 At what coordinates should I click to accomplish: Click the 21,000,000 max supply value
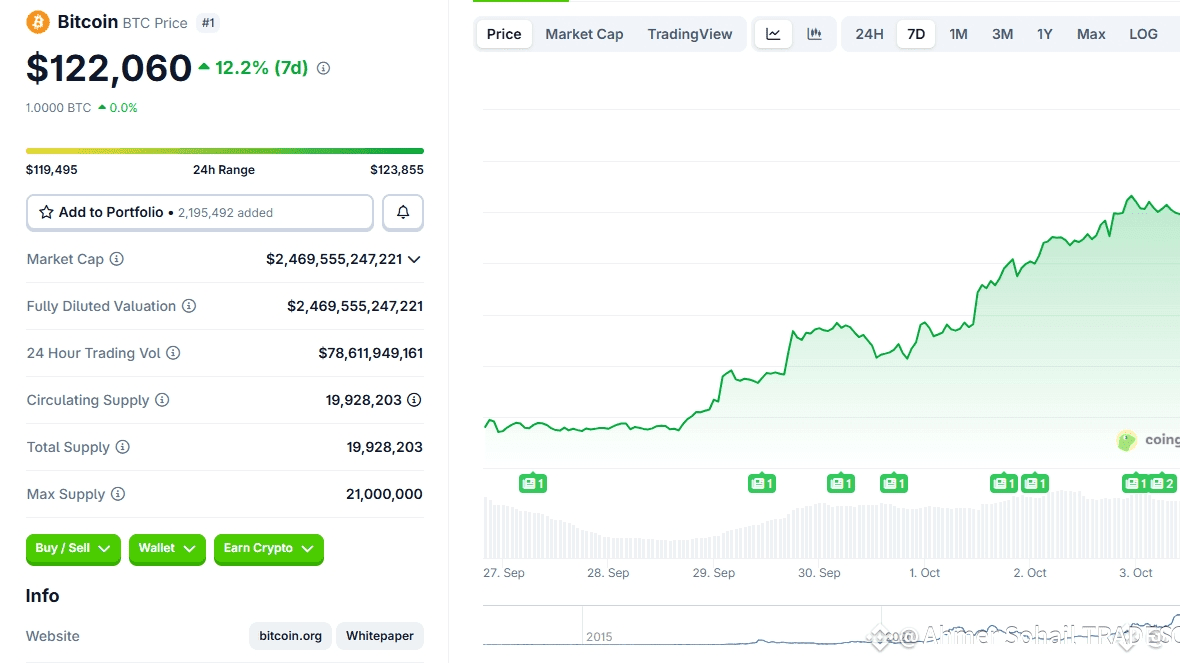point(384,494)
